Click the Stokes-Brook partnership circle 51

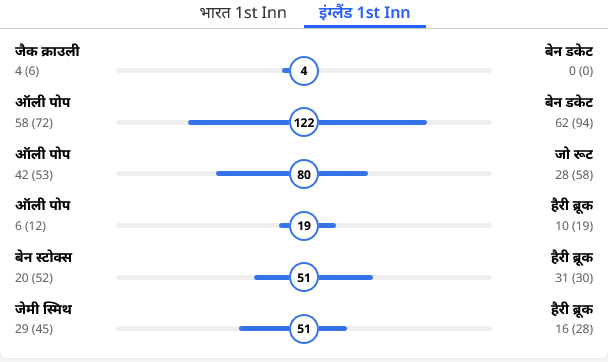pyautogui.click(x=304, y=278)
